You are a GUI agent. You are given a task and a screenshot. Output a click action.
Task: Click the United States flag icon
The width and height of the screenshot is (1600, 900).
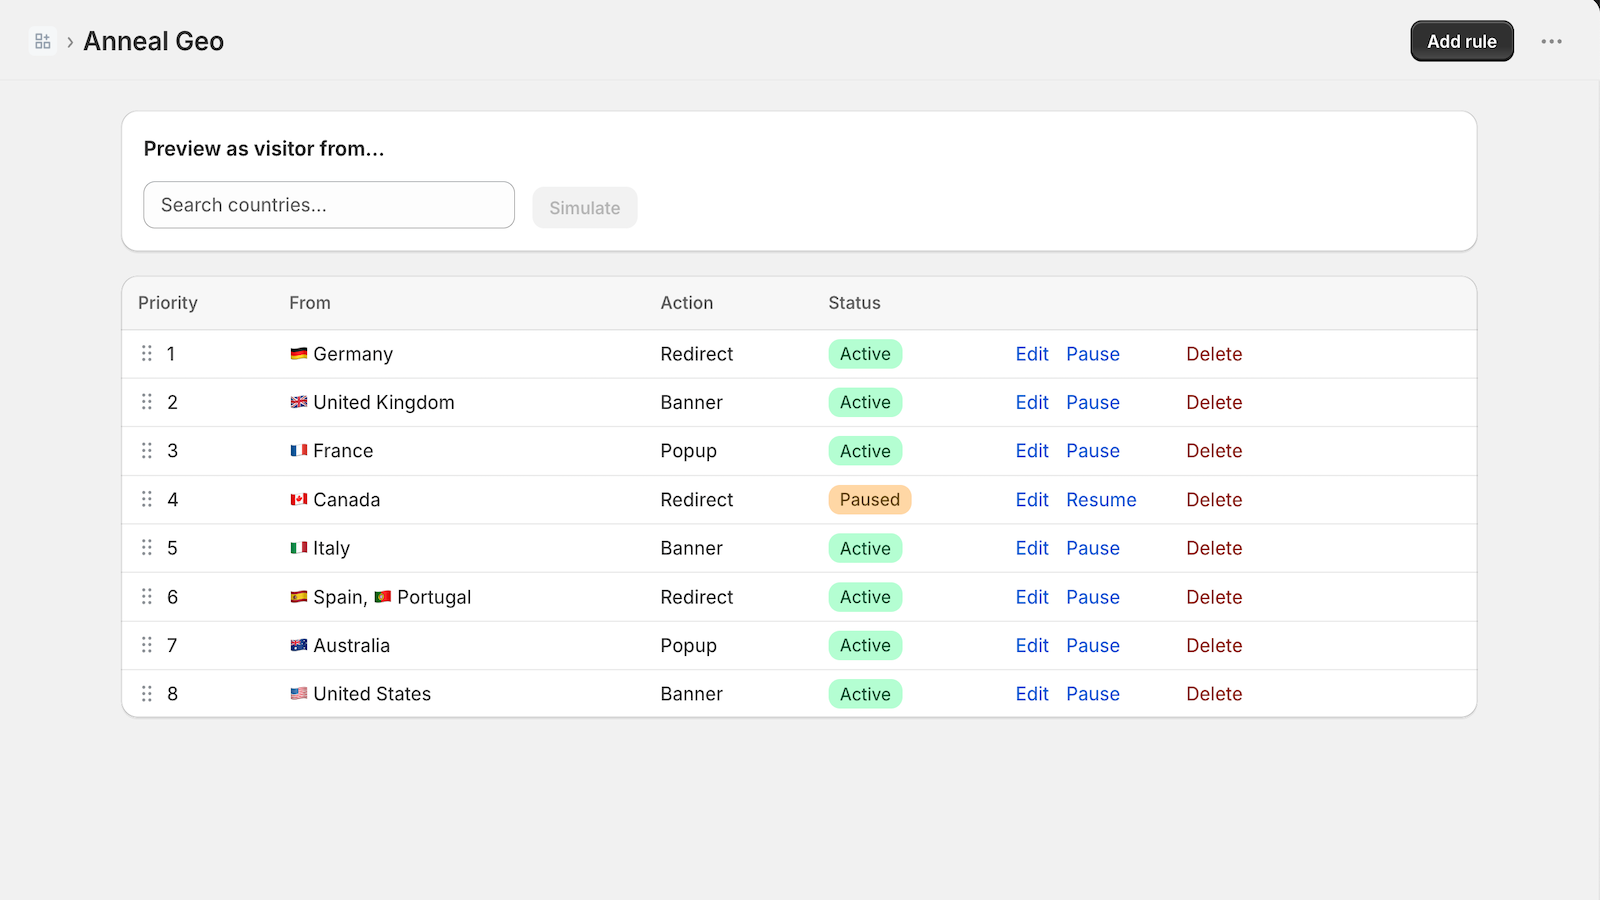299,694
